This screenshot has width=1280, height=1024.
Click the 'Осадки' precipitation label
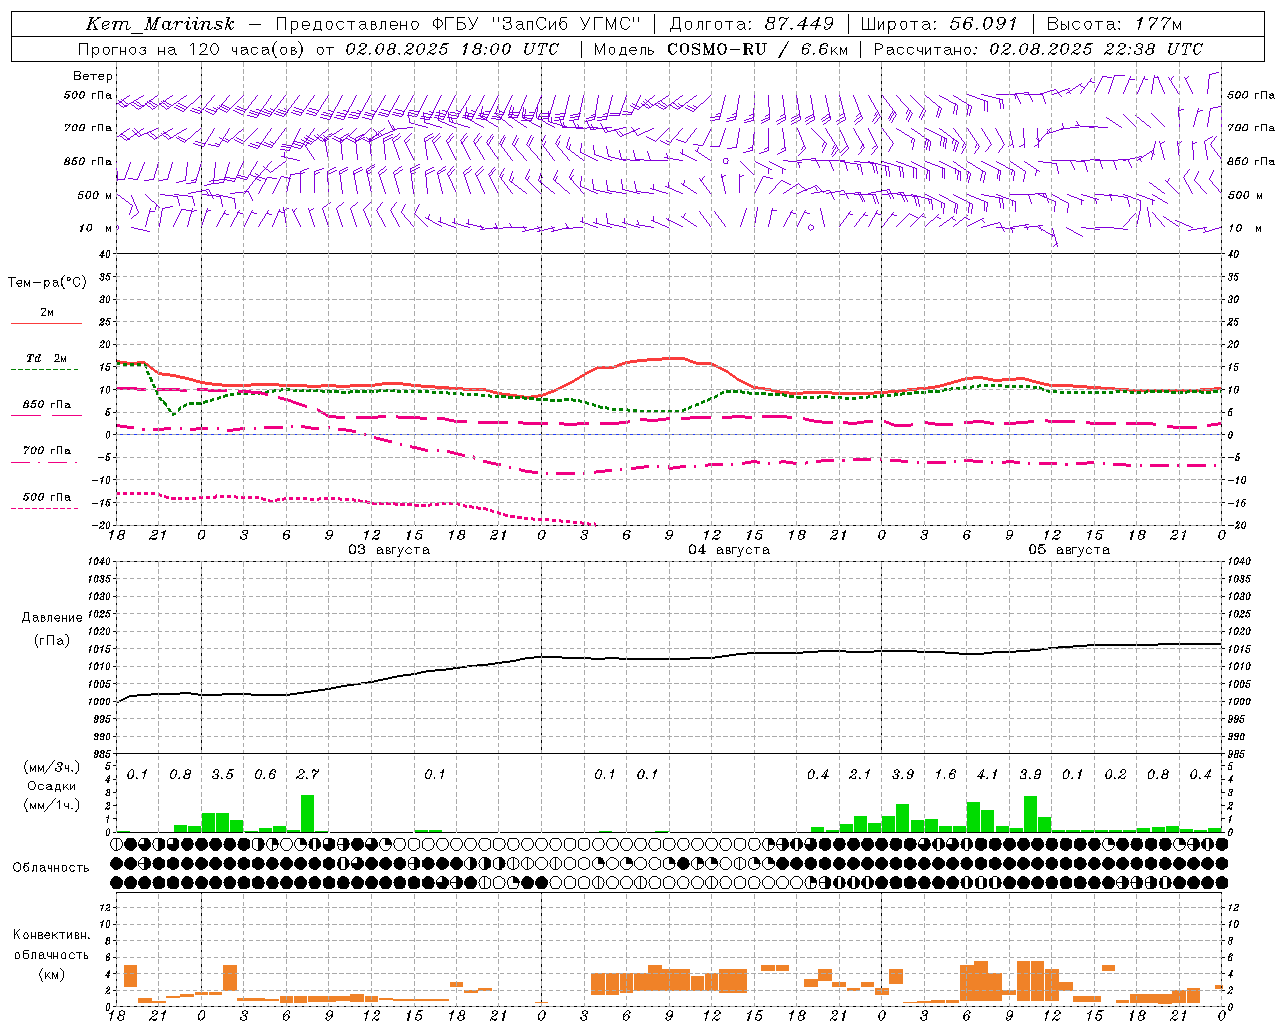click(52, 786)
